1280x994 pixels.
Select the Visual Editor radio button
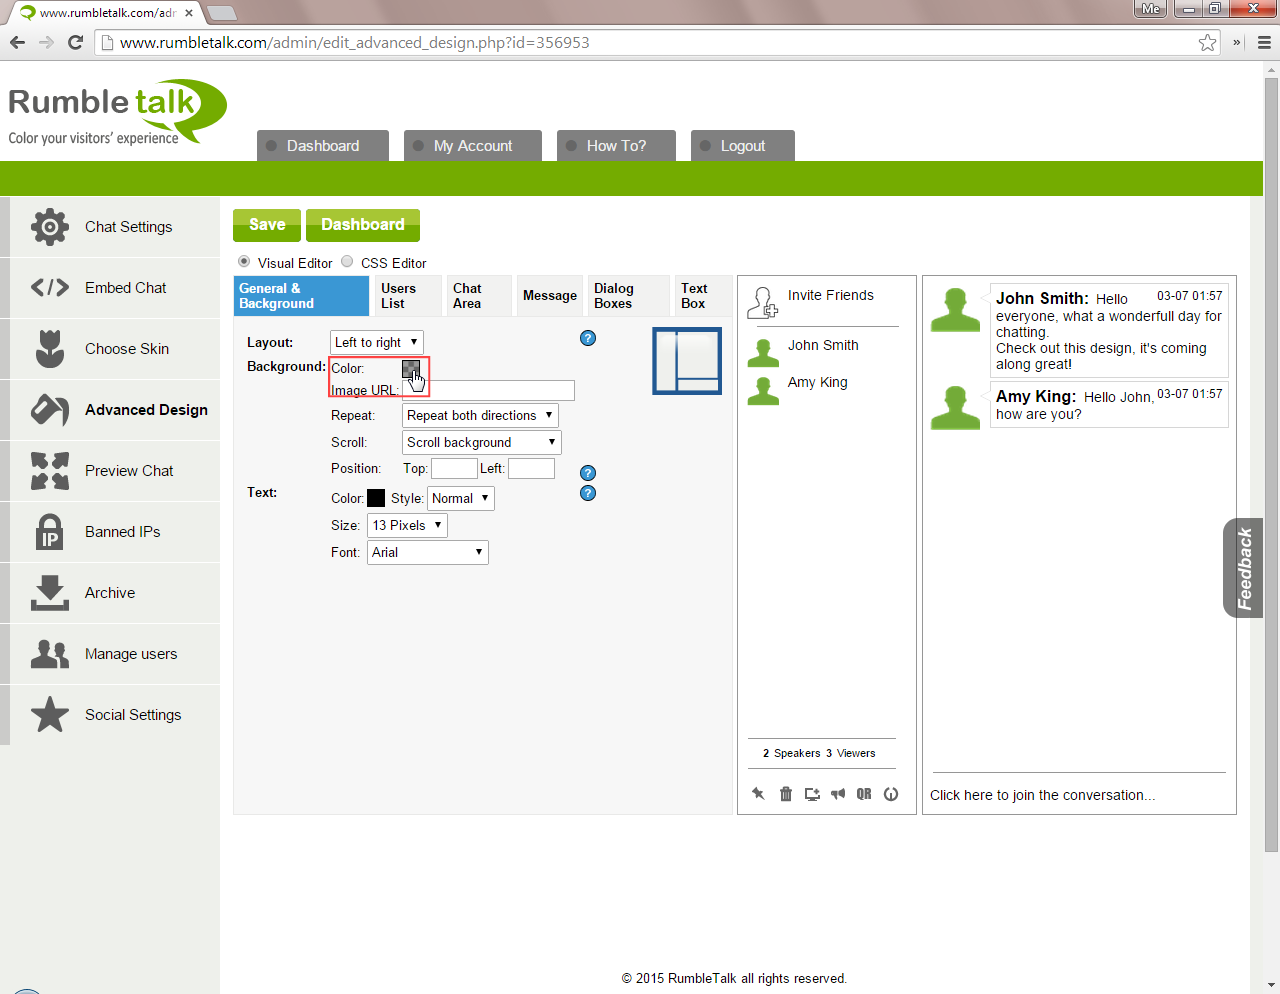[244, 261]
